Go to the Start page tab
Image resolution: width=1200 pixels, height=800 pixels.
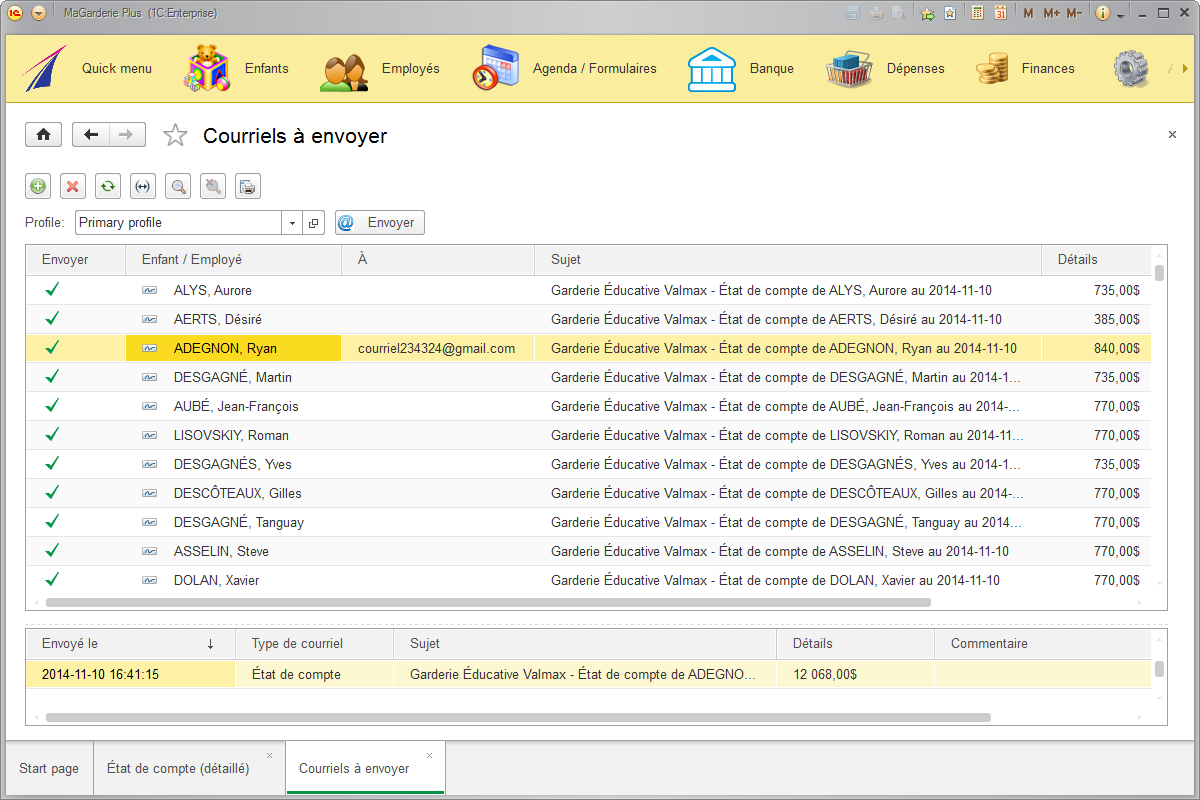(48, 767)
